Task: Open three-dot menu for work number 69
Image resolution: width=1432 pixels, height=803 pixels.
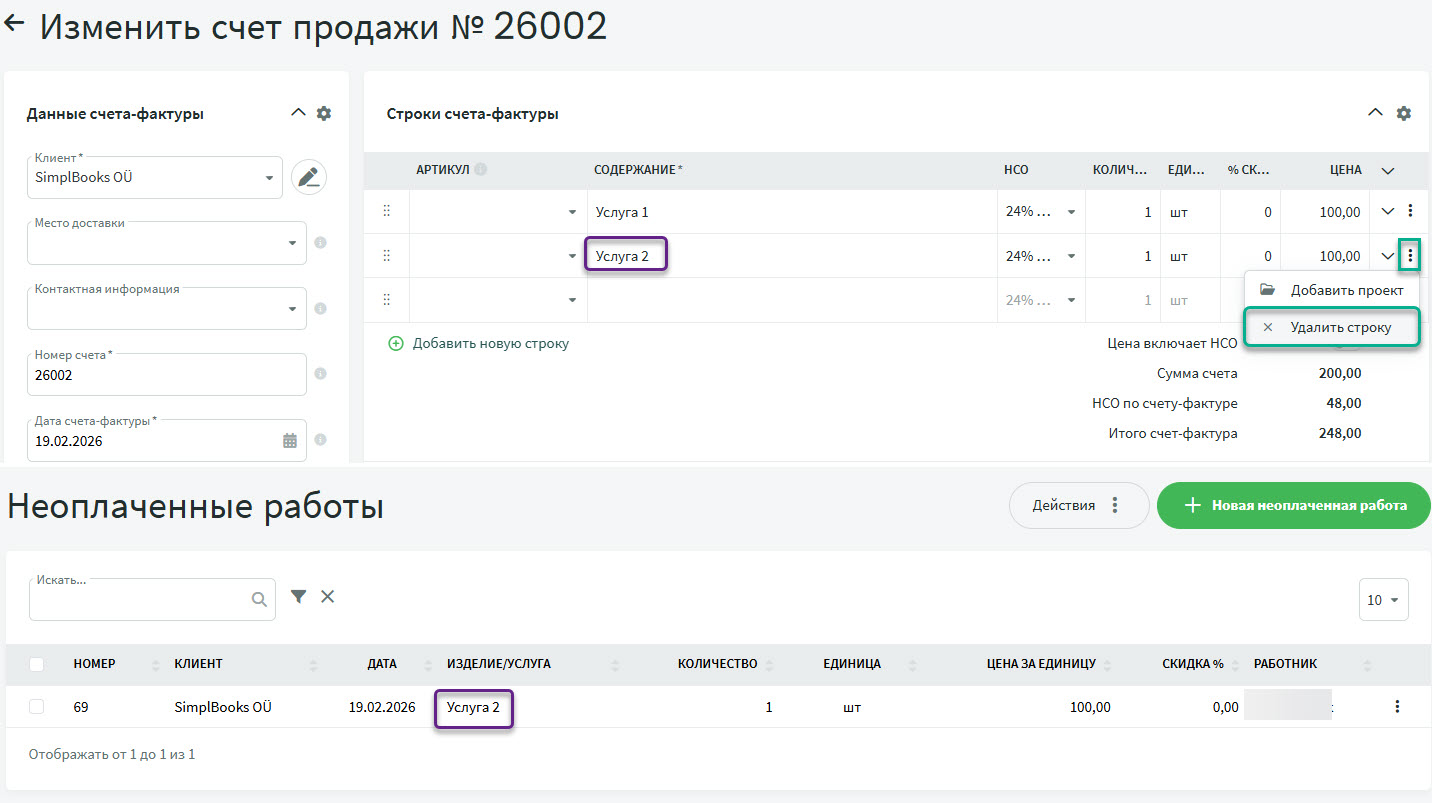Action: [x=1397, y=707]
